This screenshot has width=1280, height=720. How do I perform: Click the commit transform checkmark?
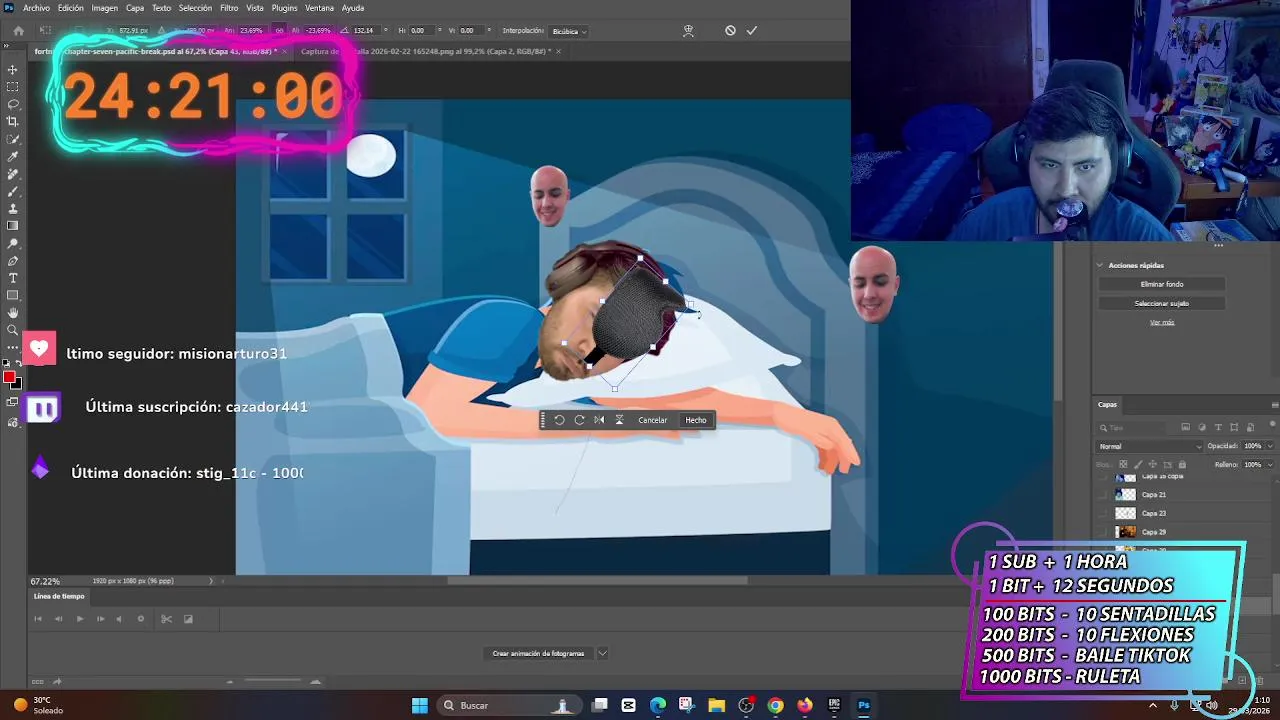coord(752,31)
